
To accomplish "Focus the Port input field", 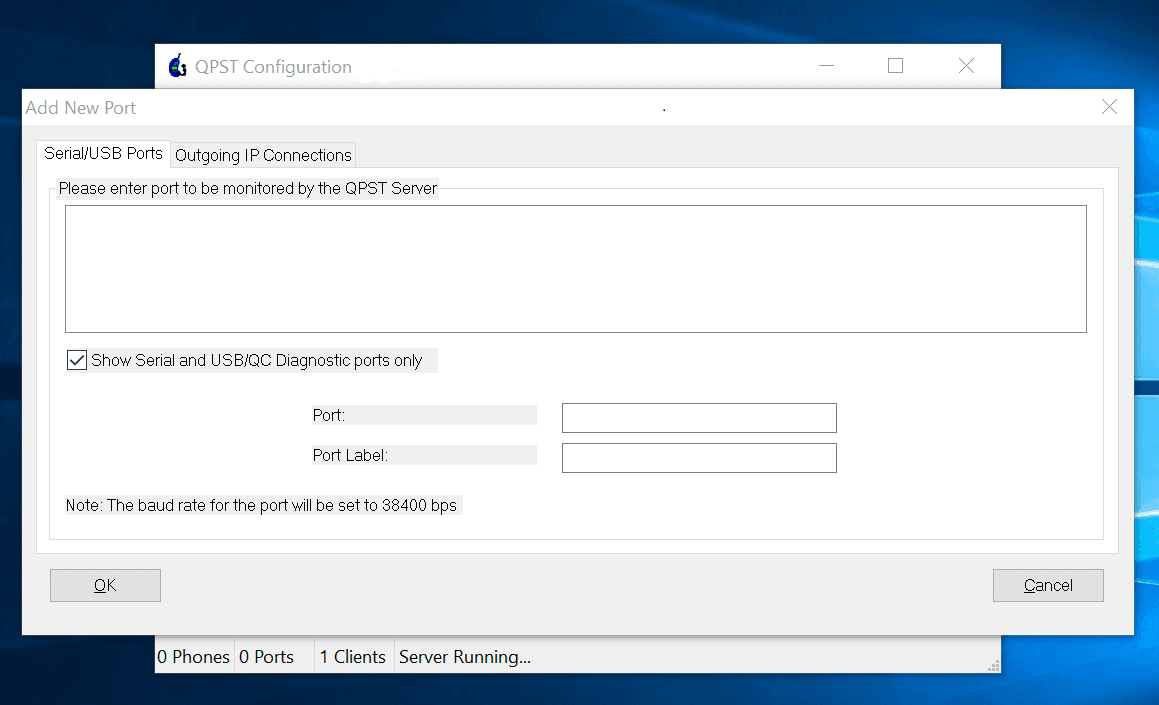I will click(x=699, y=418).
